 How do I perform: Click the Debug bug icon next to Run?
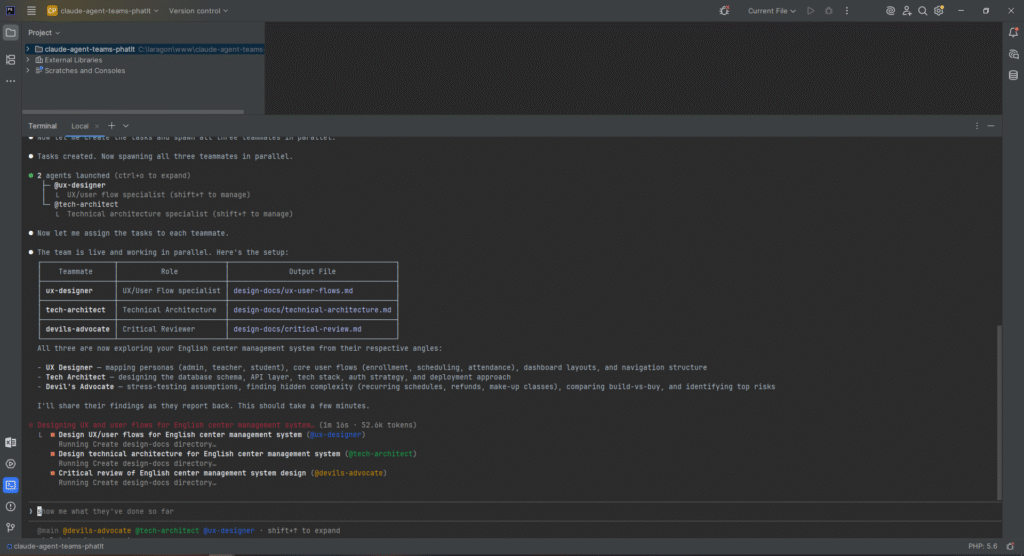point(829,11)
